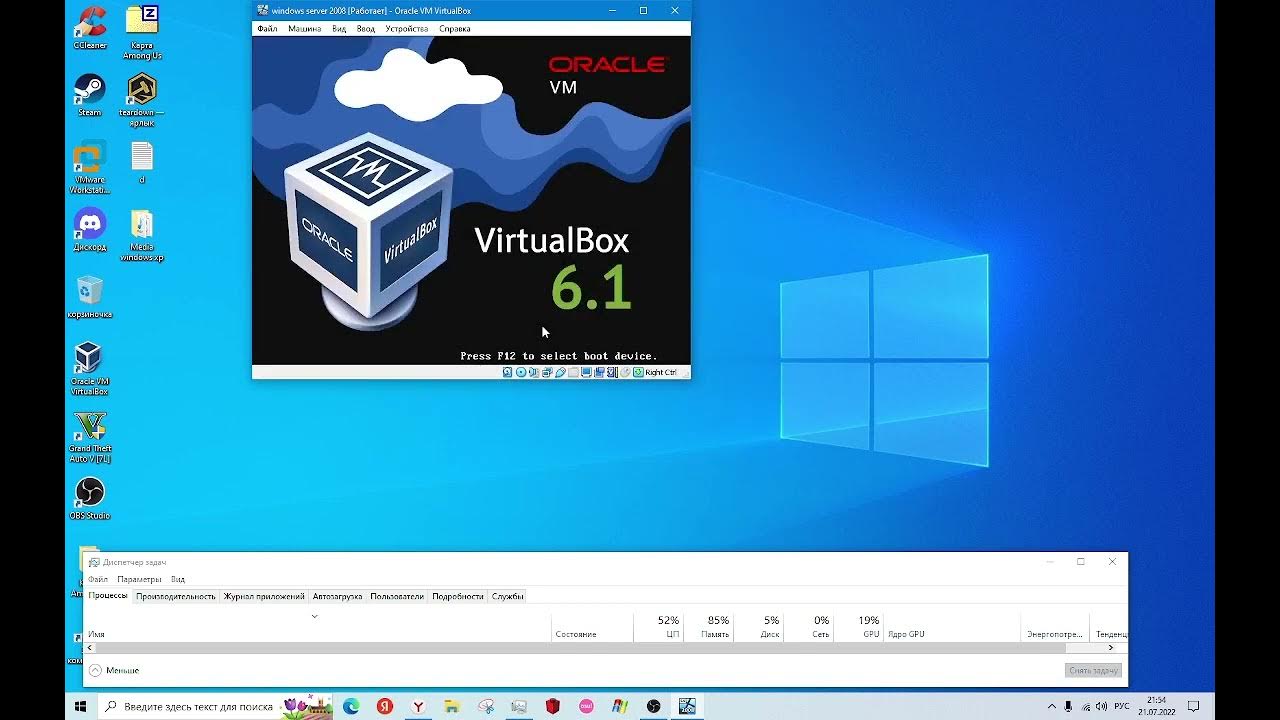The width and height of the screenshot is (1280, 720).
Task: Open File Explorer from the taskbar
Action: point(452,706)
